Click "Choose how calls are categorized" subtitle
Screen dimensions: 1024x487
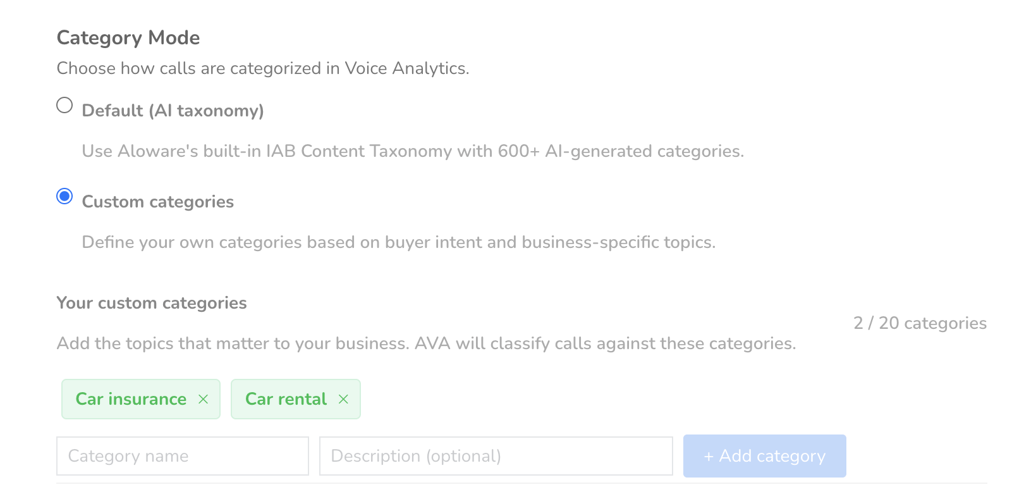coord(262,69)
